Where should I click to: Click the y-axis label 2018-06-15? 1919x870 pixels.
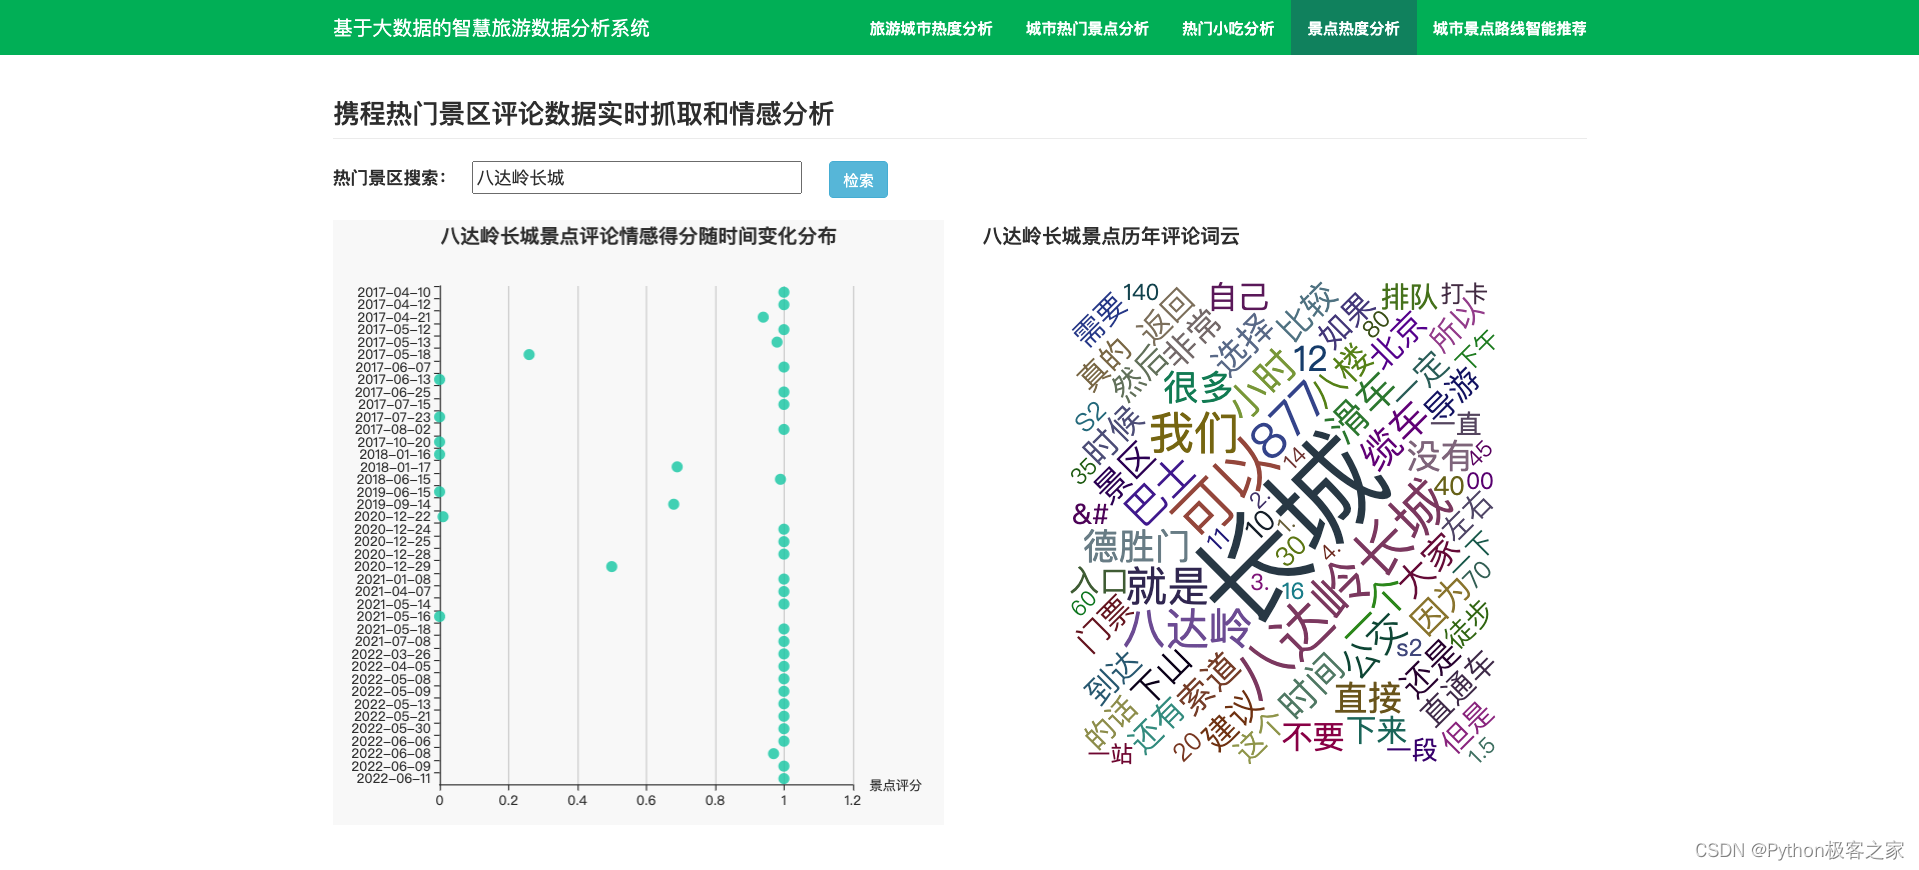click(393, 480)
